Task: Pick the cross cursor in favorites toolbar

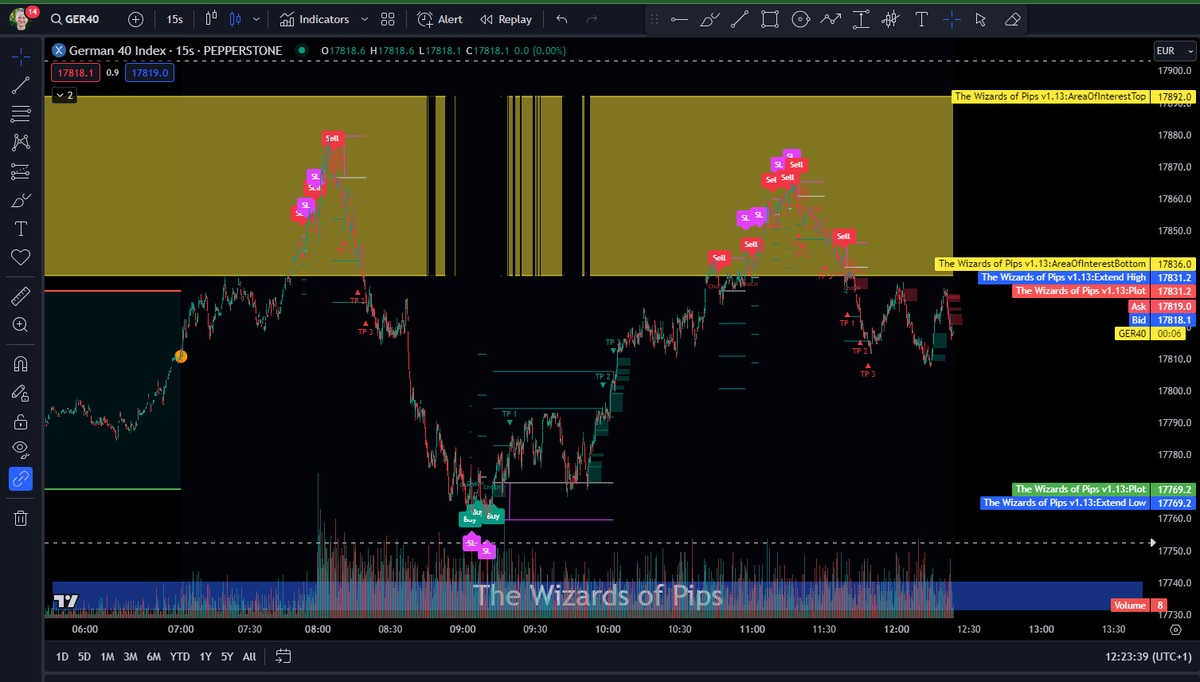Action: click(951, 19)
